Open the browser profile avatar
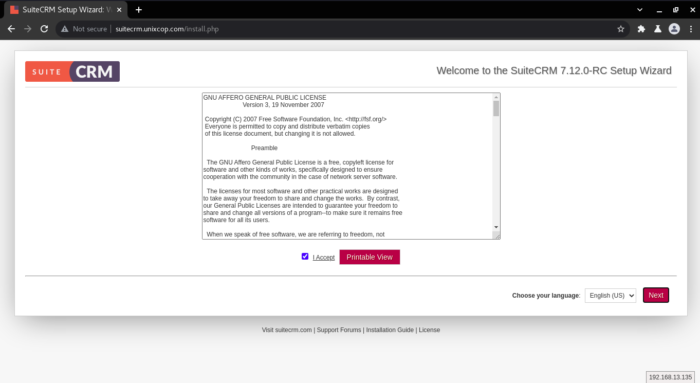Image resolution: width=700 pixels, height=383 pixels. [x=674, y=29]
